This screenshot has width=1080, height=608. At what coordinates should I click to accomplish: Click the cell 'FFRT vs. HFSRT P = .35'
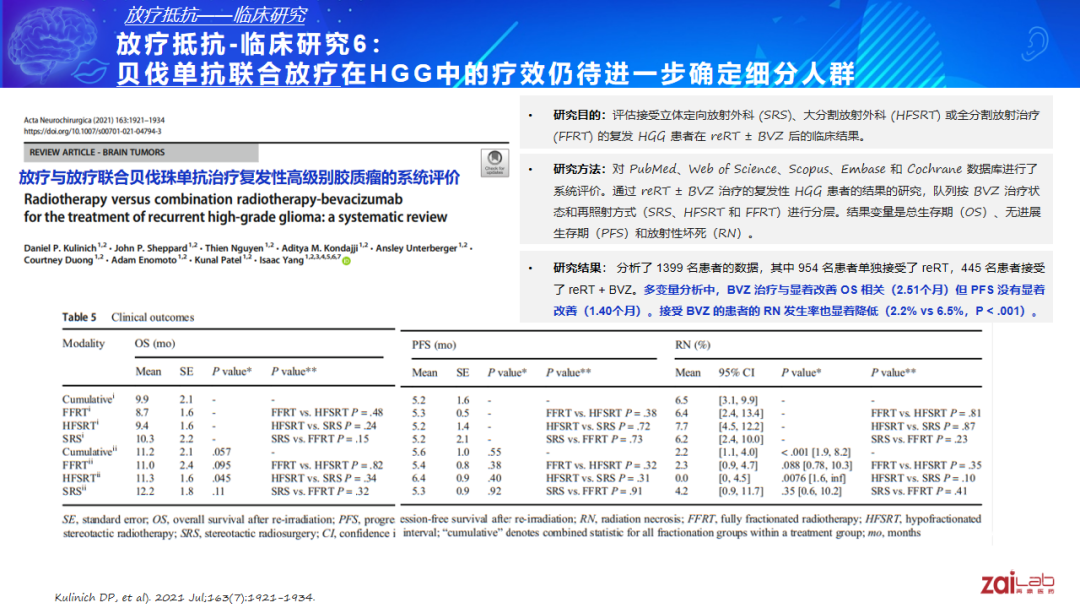926,465
